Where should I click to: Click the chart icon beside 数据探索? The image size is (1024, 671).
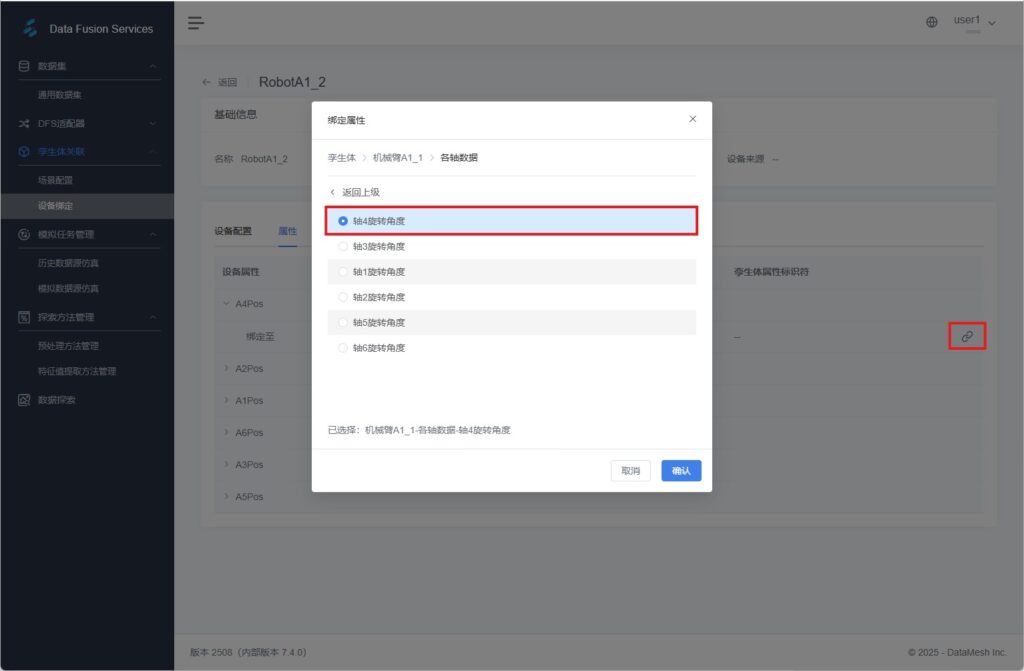(x=24, y=400)
